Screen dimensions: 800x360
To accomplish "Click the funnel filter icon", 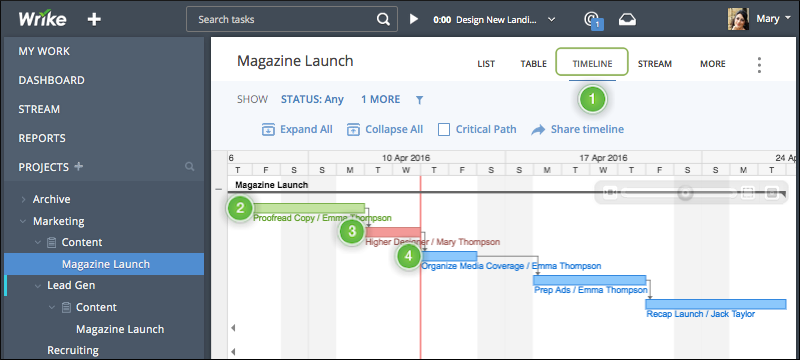I will tap(419, 100).
